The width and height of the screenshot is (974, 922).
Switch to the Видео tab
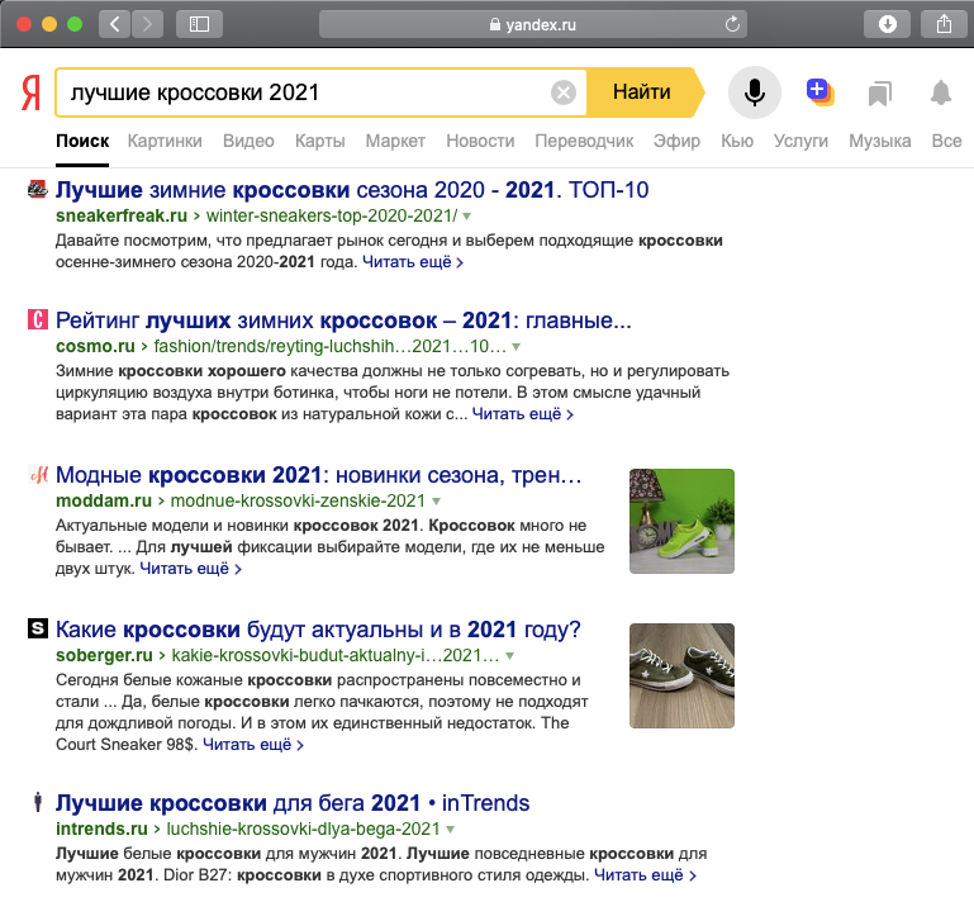pos(248,141)
